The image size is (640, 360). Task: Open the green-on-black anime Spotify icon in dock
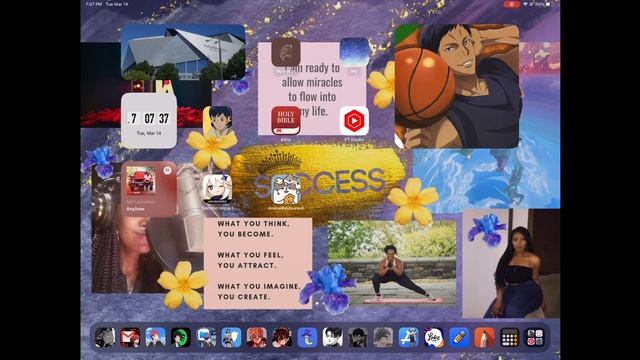coord(181,338)
